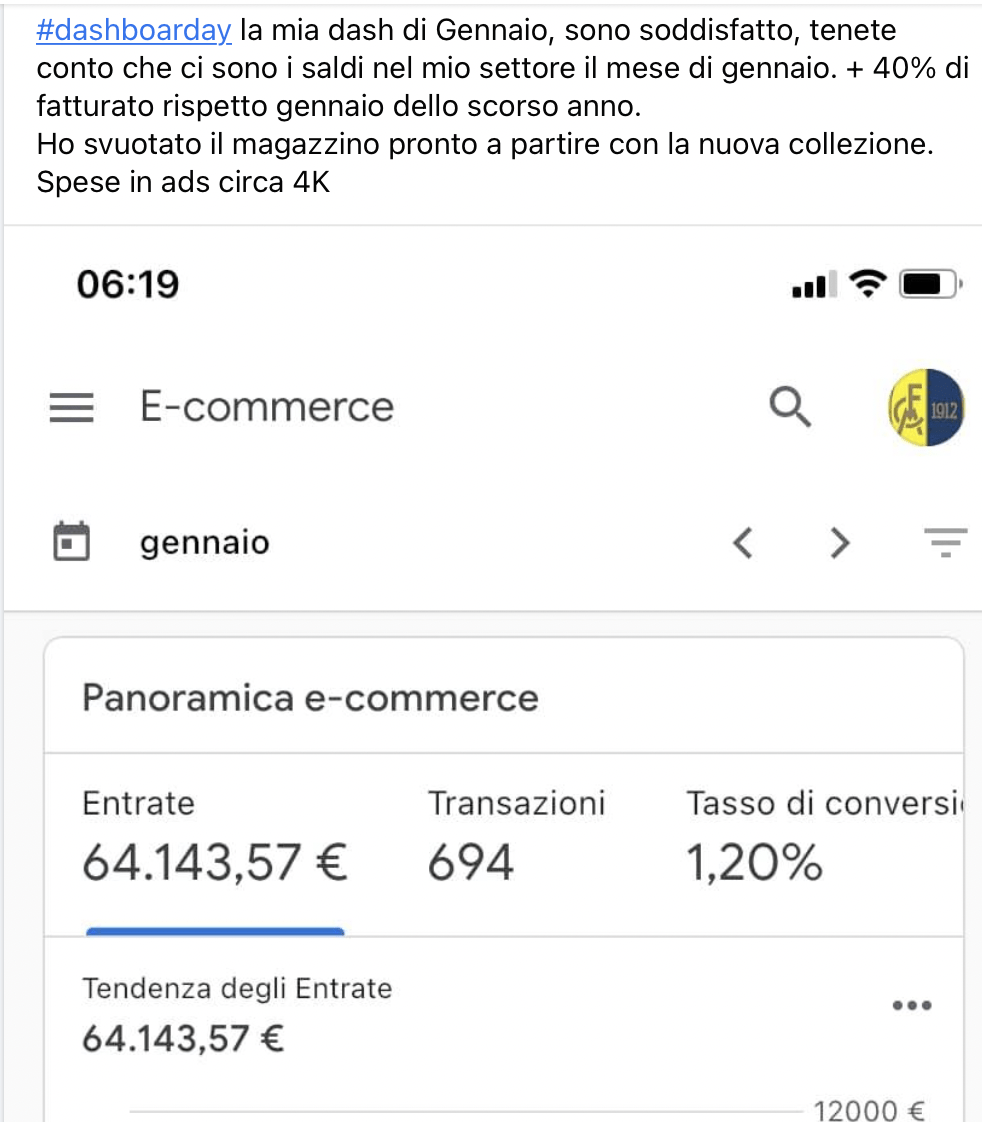Go to next month with right chevron
The image size is (982, 1122).
[x=840, y=542]
